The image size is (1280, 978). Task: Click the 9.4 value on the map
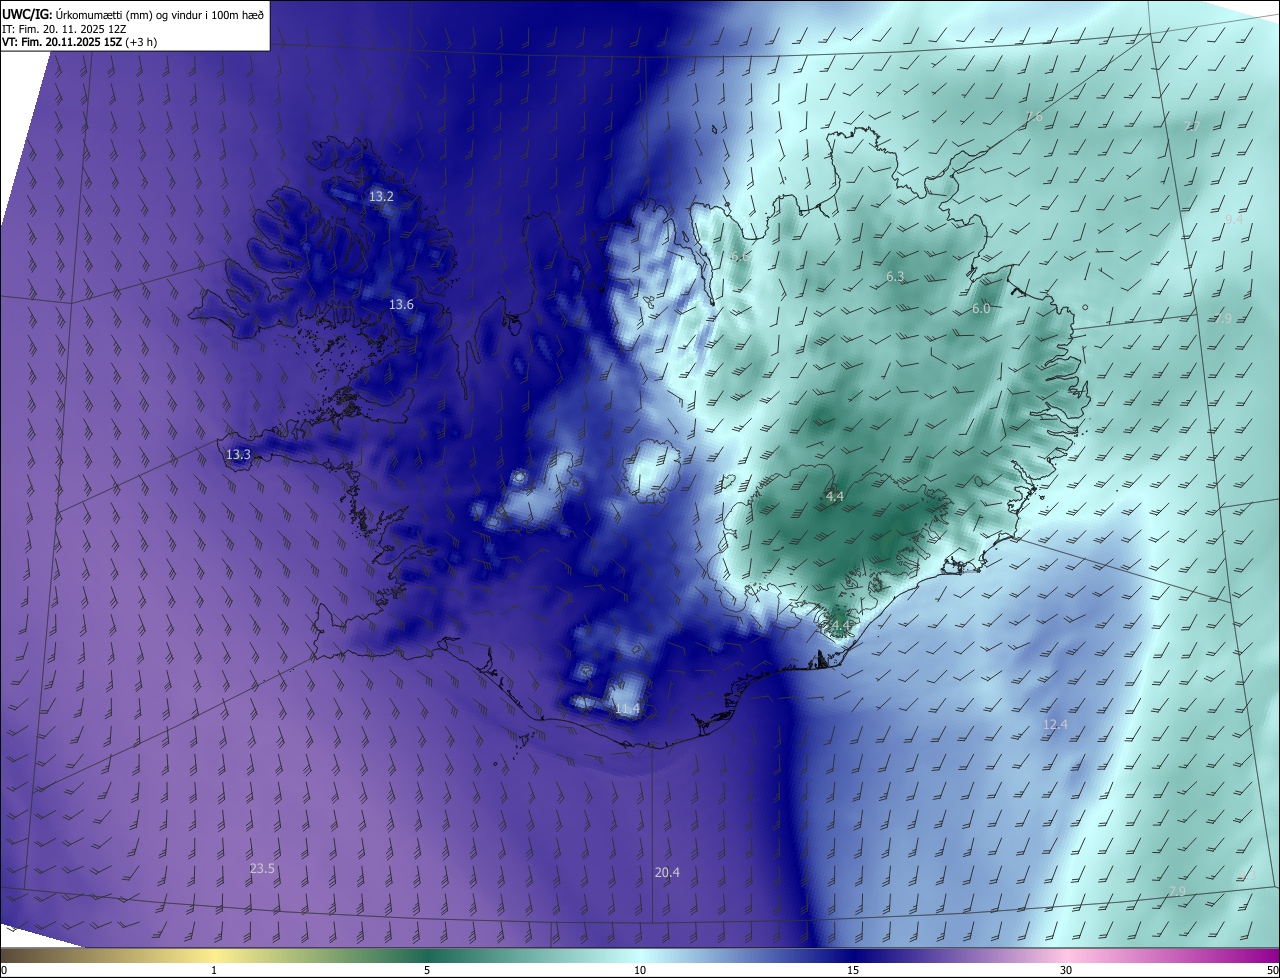tap(1234, 219)
